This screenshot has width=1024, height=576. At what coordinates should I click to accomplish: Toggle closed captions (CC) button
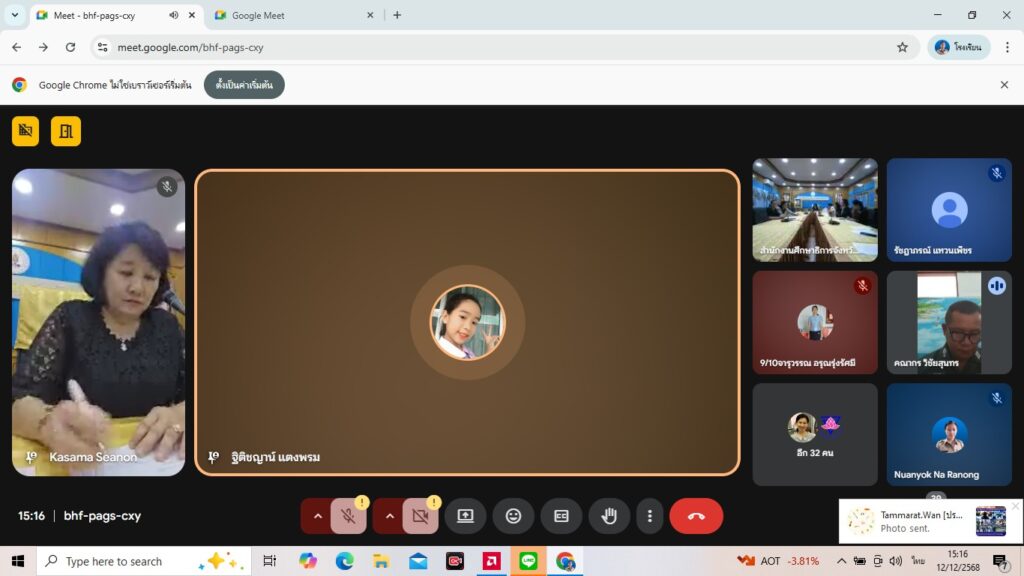click(x=561, y=516)
